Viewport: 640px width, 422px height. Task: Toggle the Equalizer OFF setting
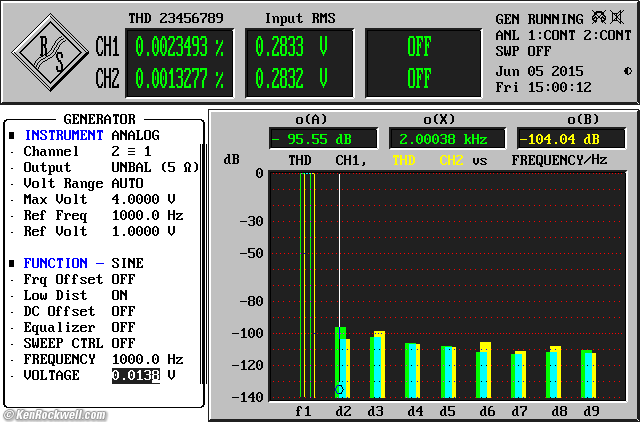coord(123,327)
